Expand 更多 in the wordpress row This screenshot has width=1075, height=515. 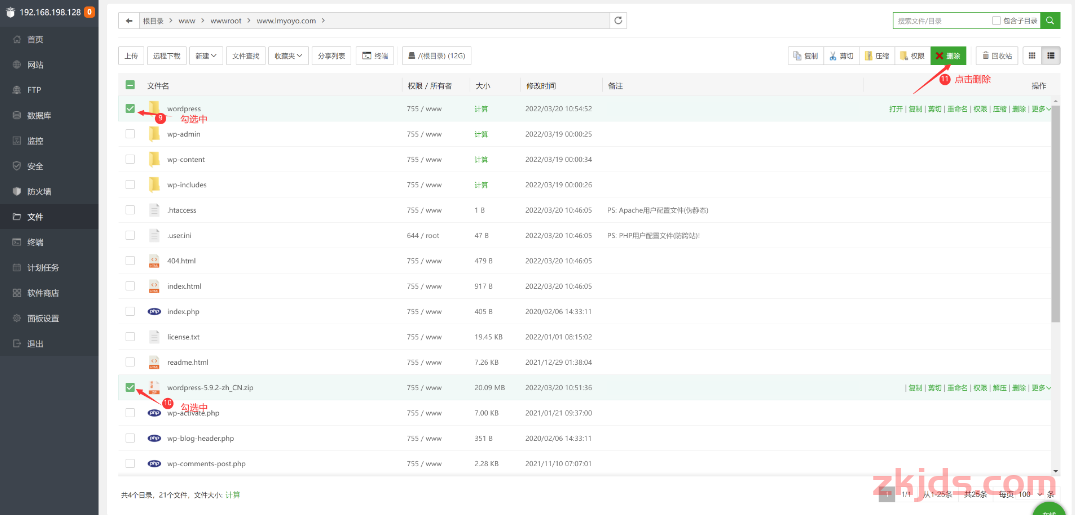(1041, 108)
